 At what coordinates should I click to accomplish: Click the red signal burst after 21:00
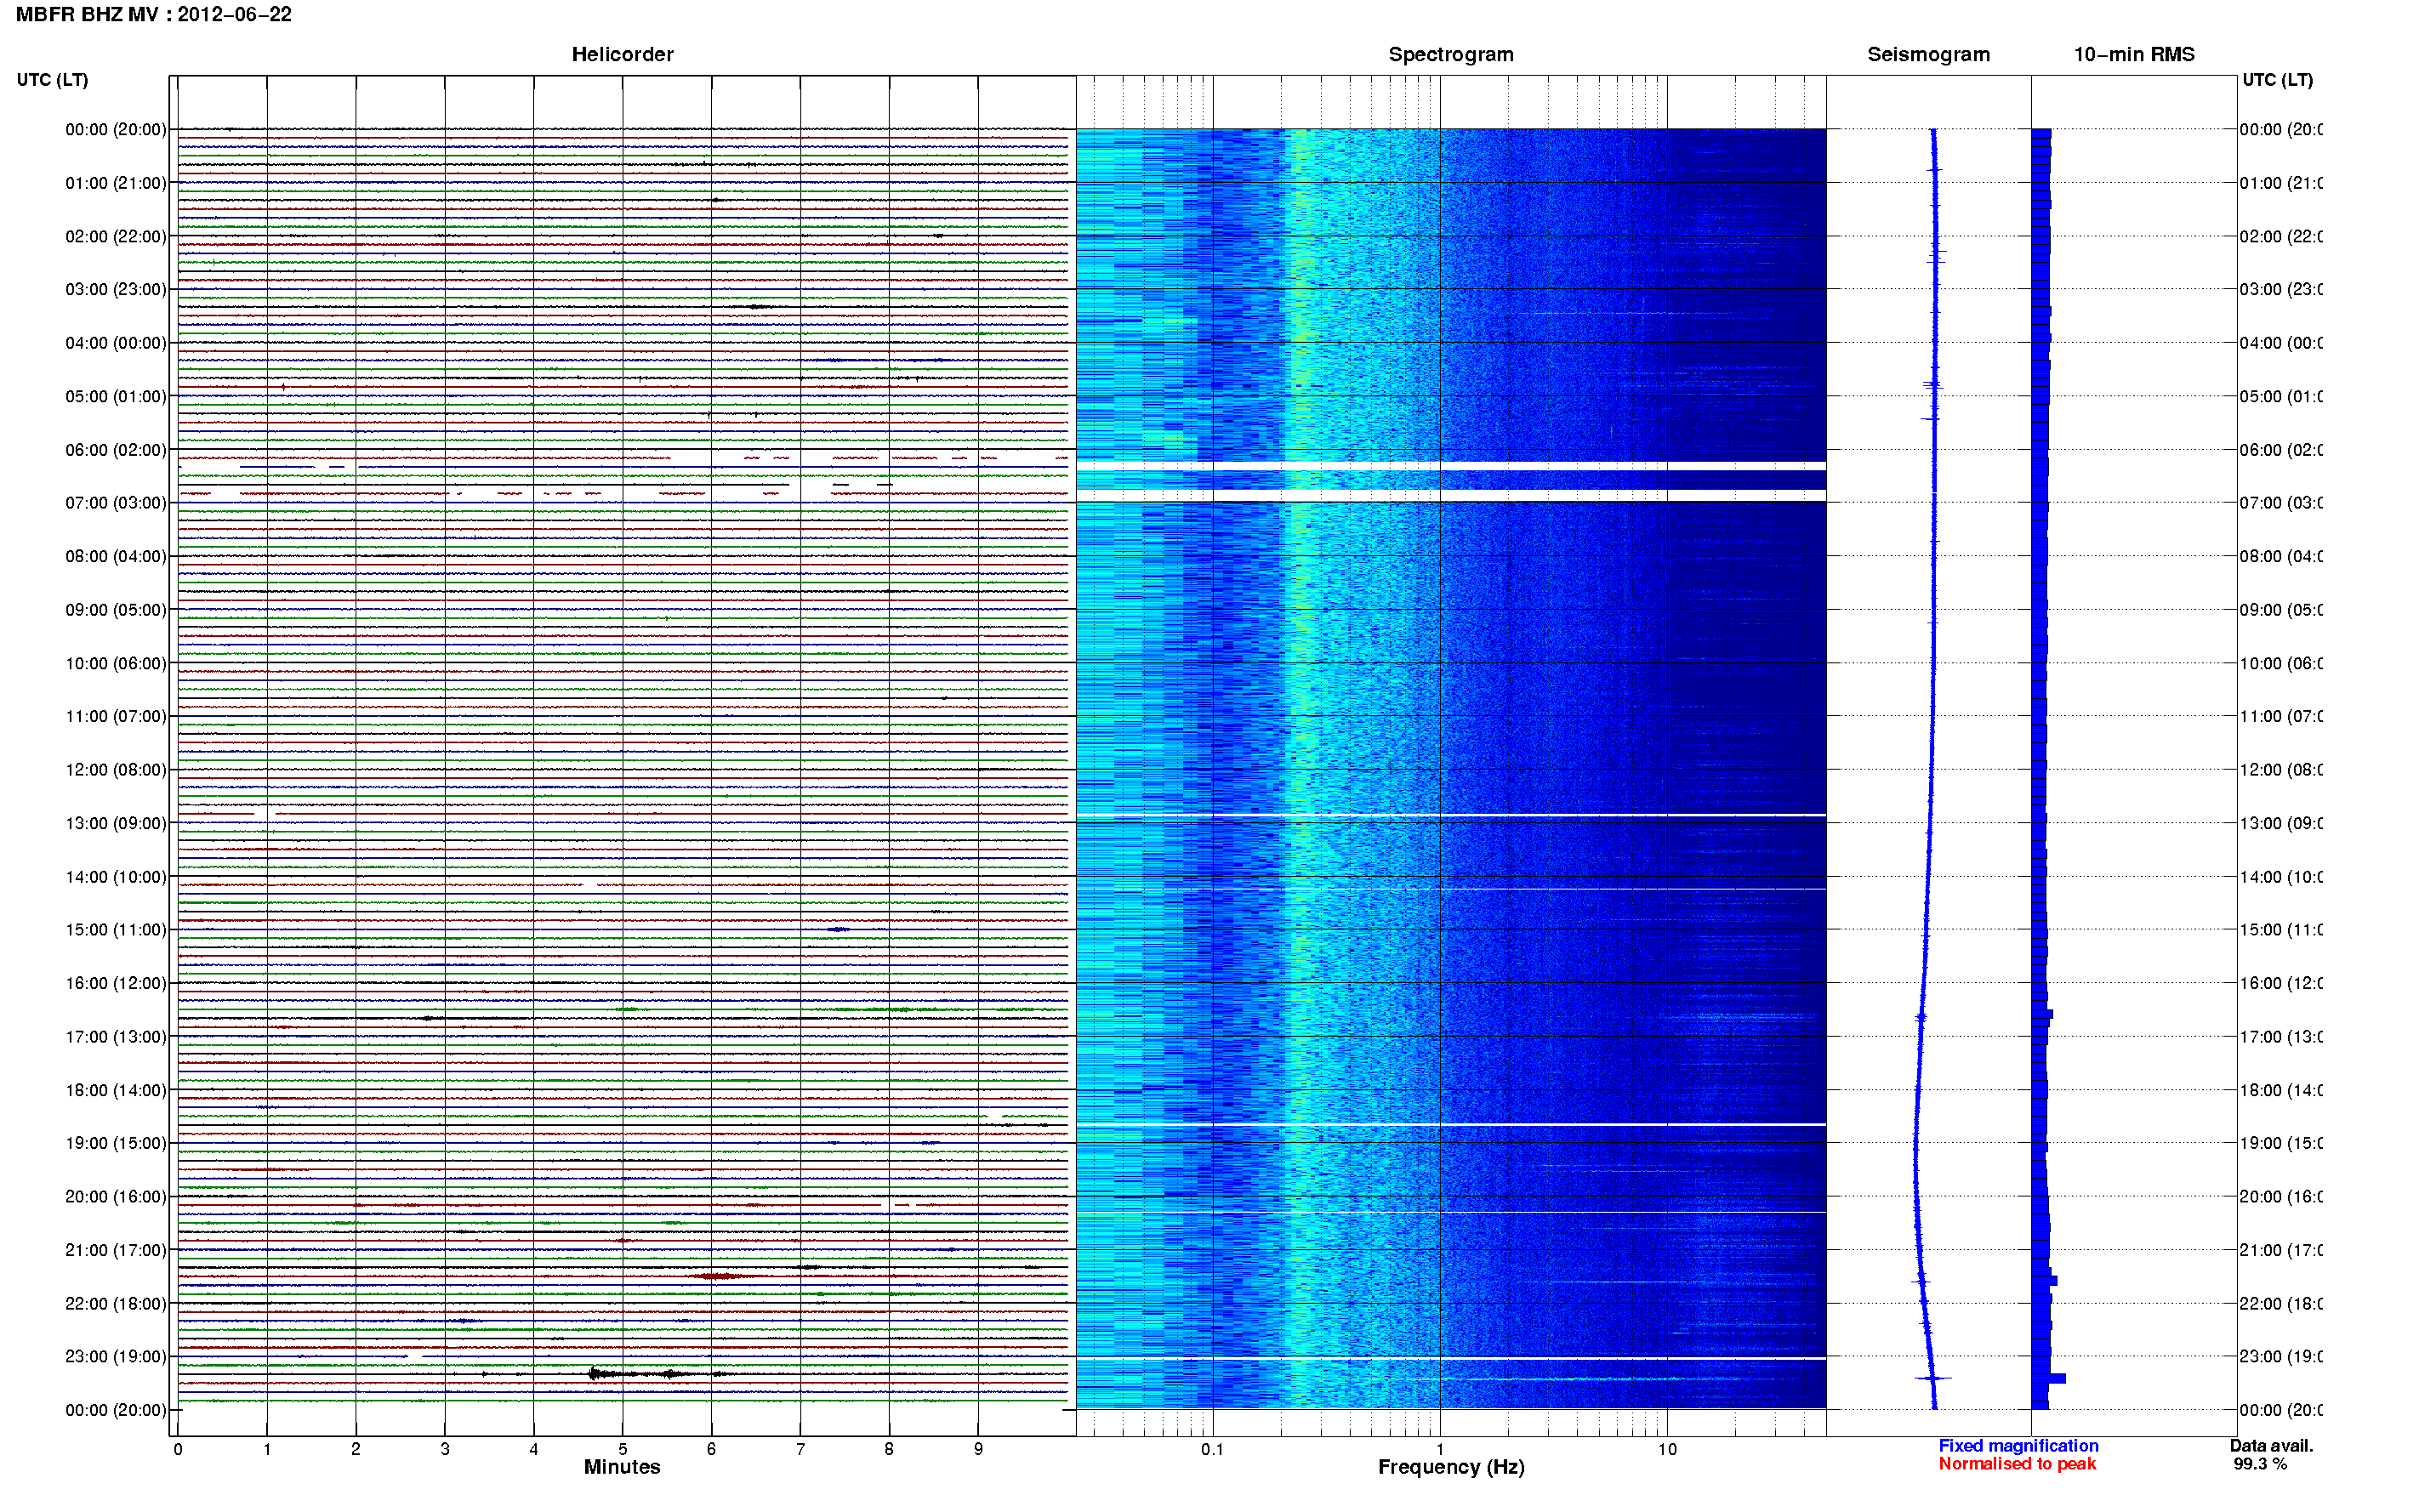(718, 1276)
